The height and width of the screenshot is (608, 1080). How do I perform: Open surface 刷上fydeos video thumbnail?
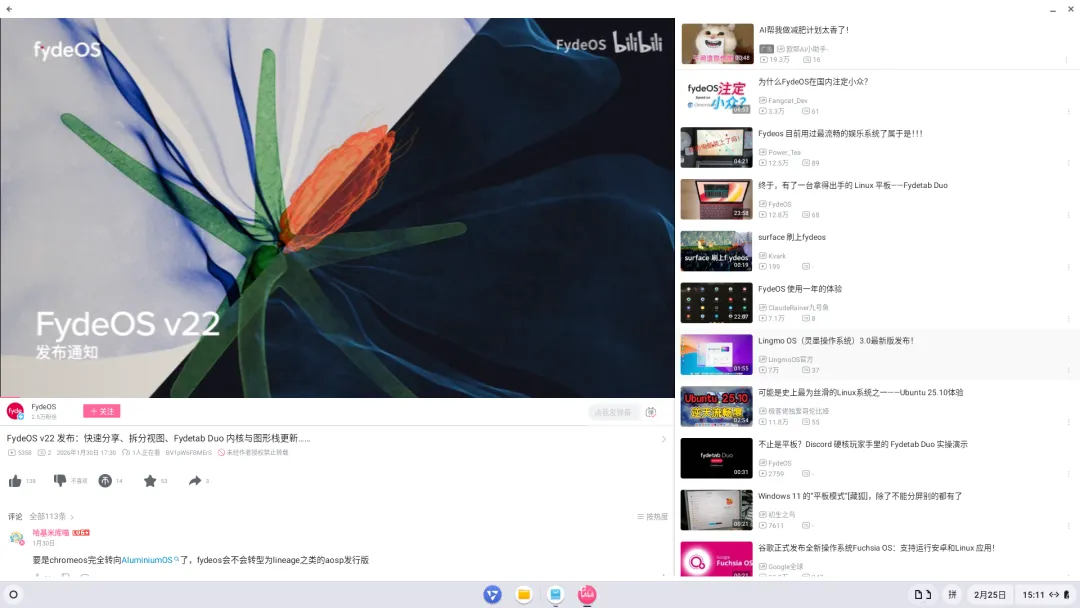tap(717, 251)
